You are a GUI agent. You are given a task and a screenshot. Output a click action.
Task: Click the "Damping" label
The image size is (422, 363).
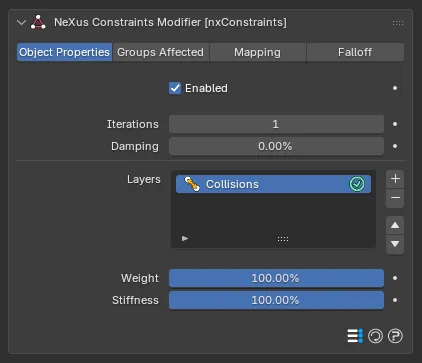pyautogui.click(x=135, y=146)
